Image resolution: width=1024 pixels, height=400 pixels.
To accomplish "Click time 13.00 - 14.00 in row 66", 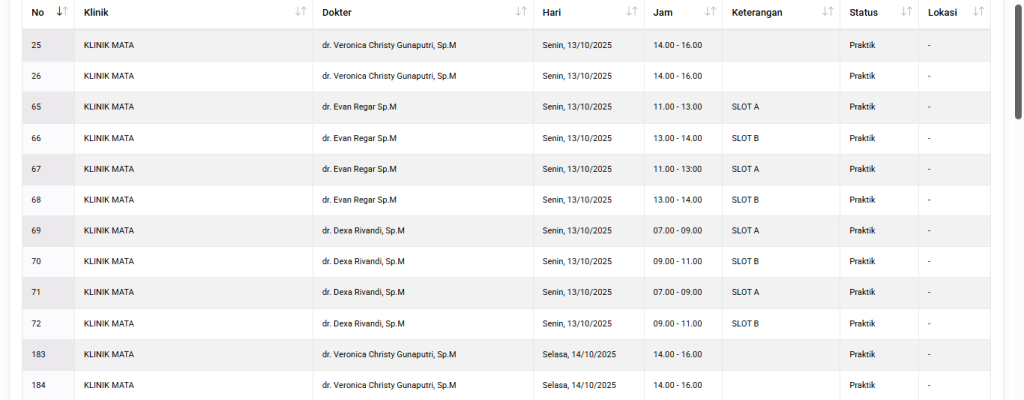I will point(677,138).
